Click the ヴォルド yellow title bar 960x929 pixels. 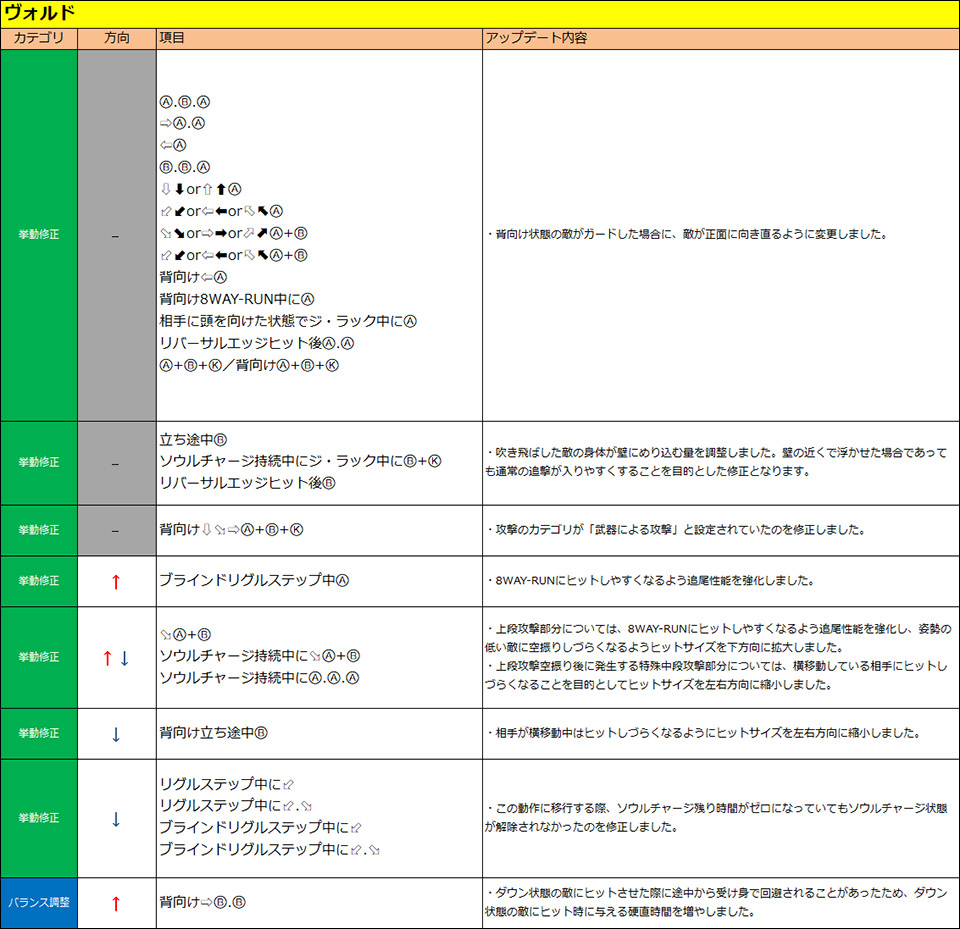480,14
